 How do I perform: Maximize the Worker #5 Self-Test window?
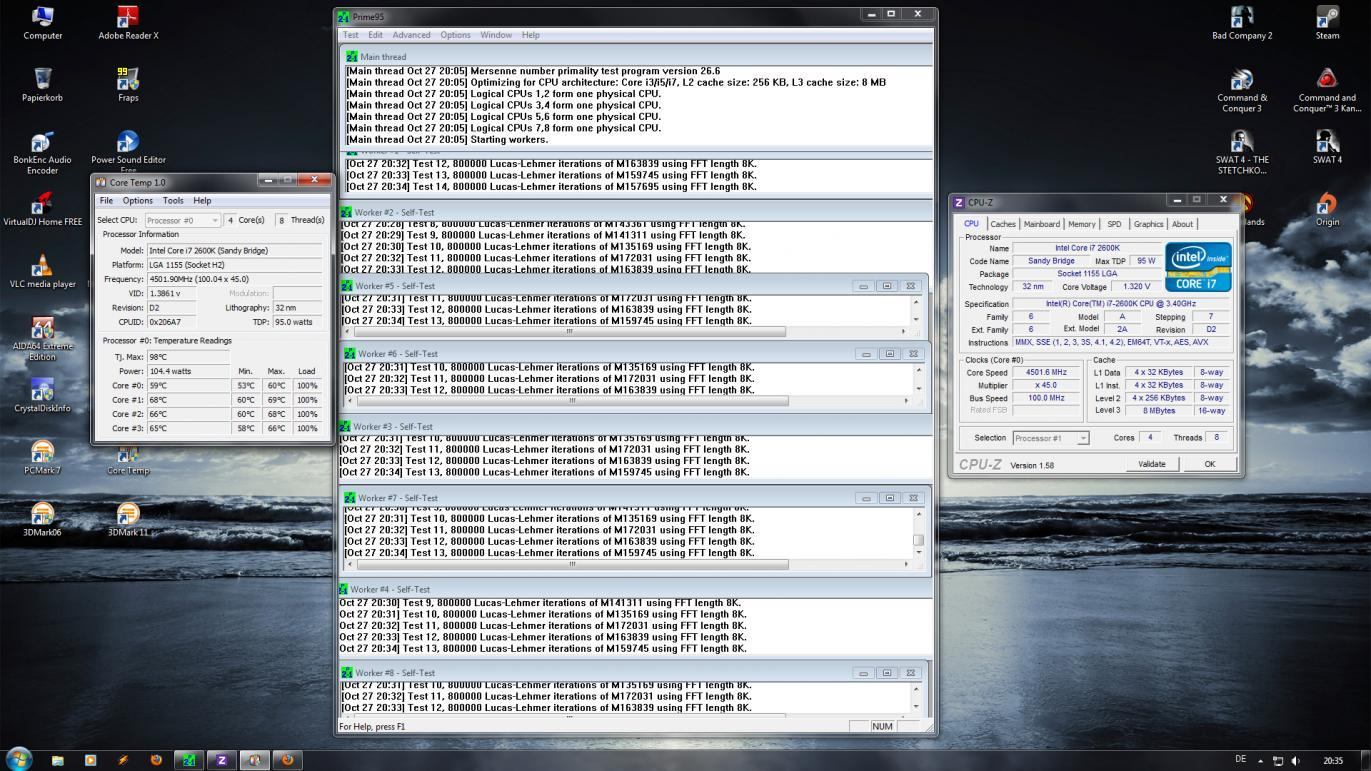coord(886,286)
